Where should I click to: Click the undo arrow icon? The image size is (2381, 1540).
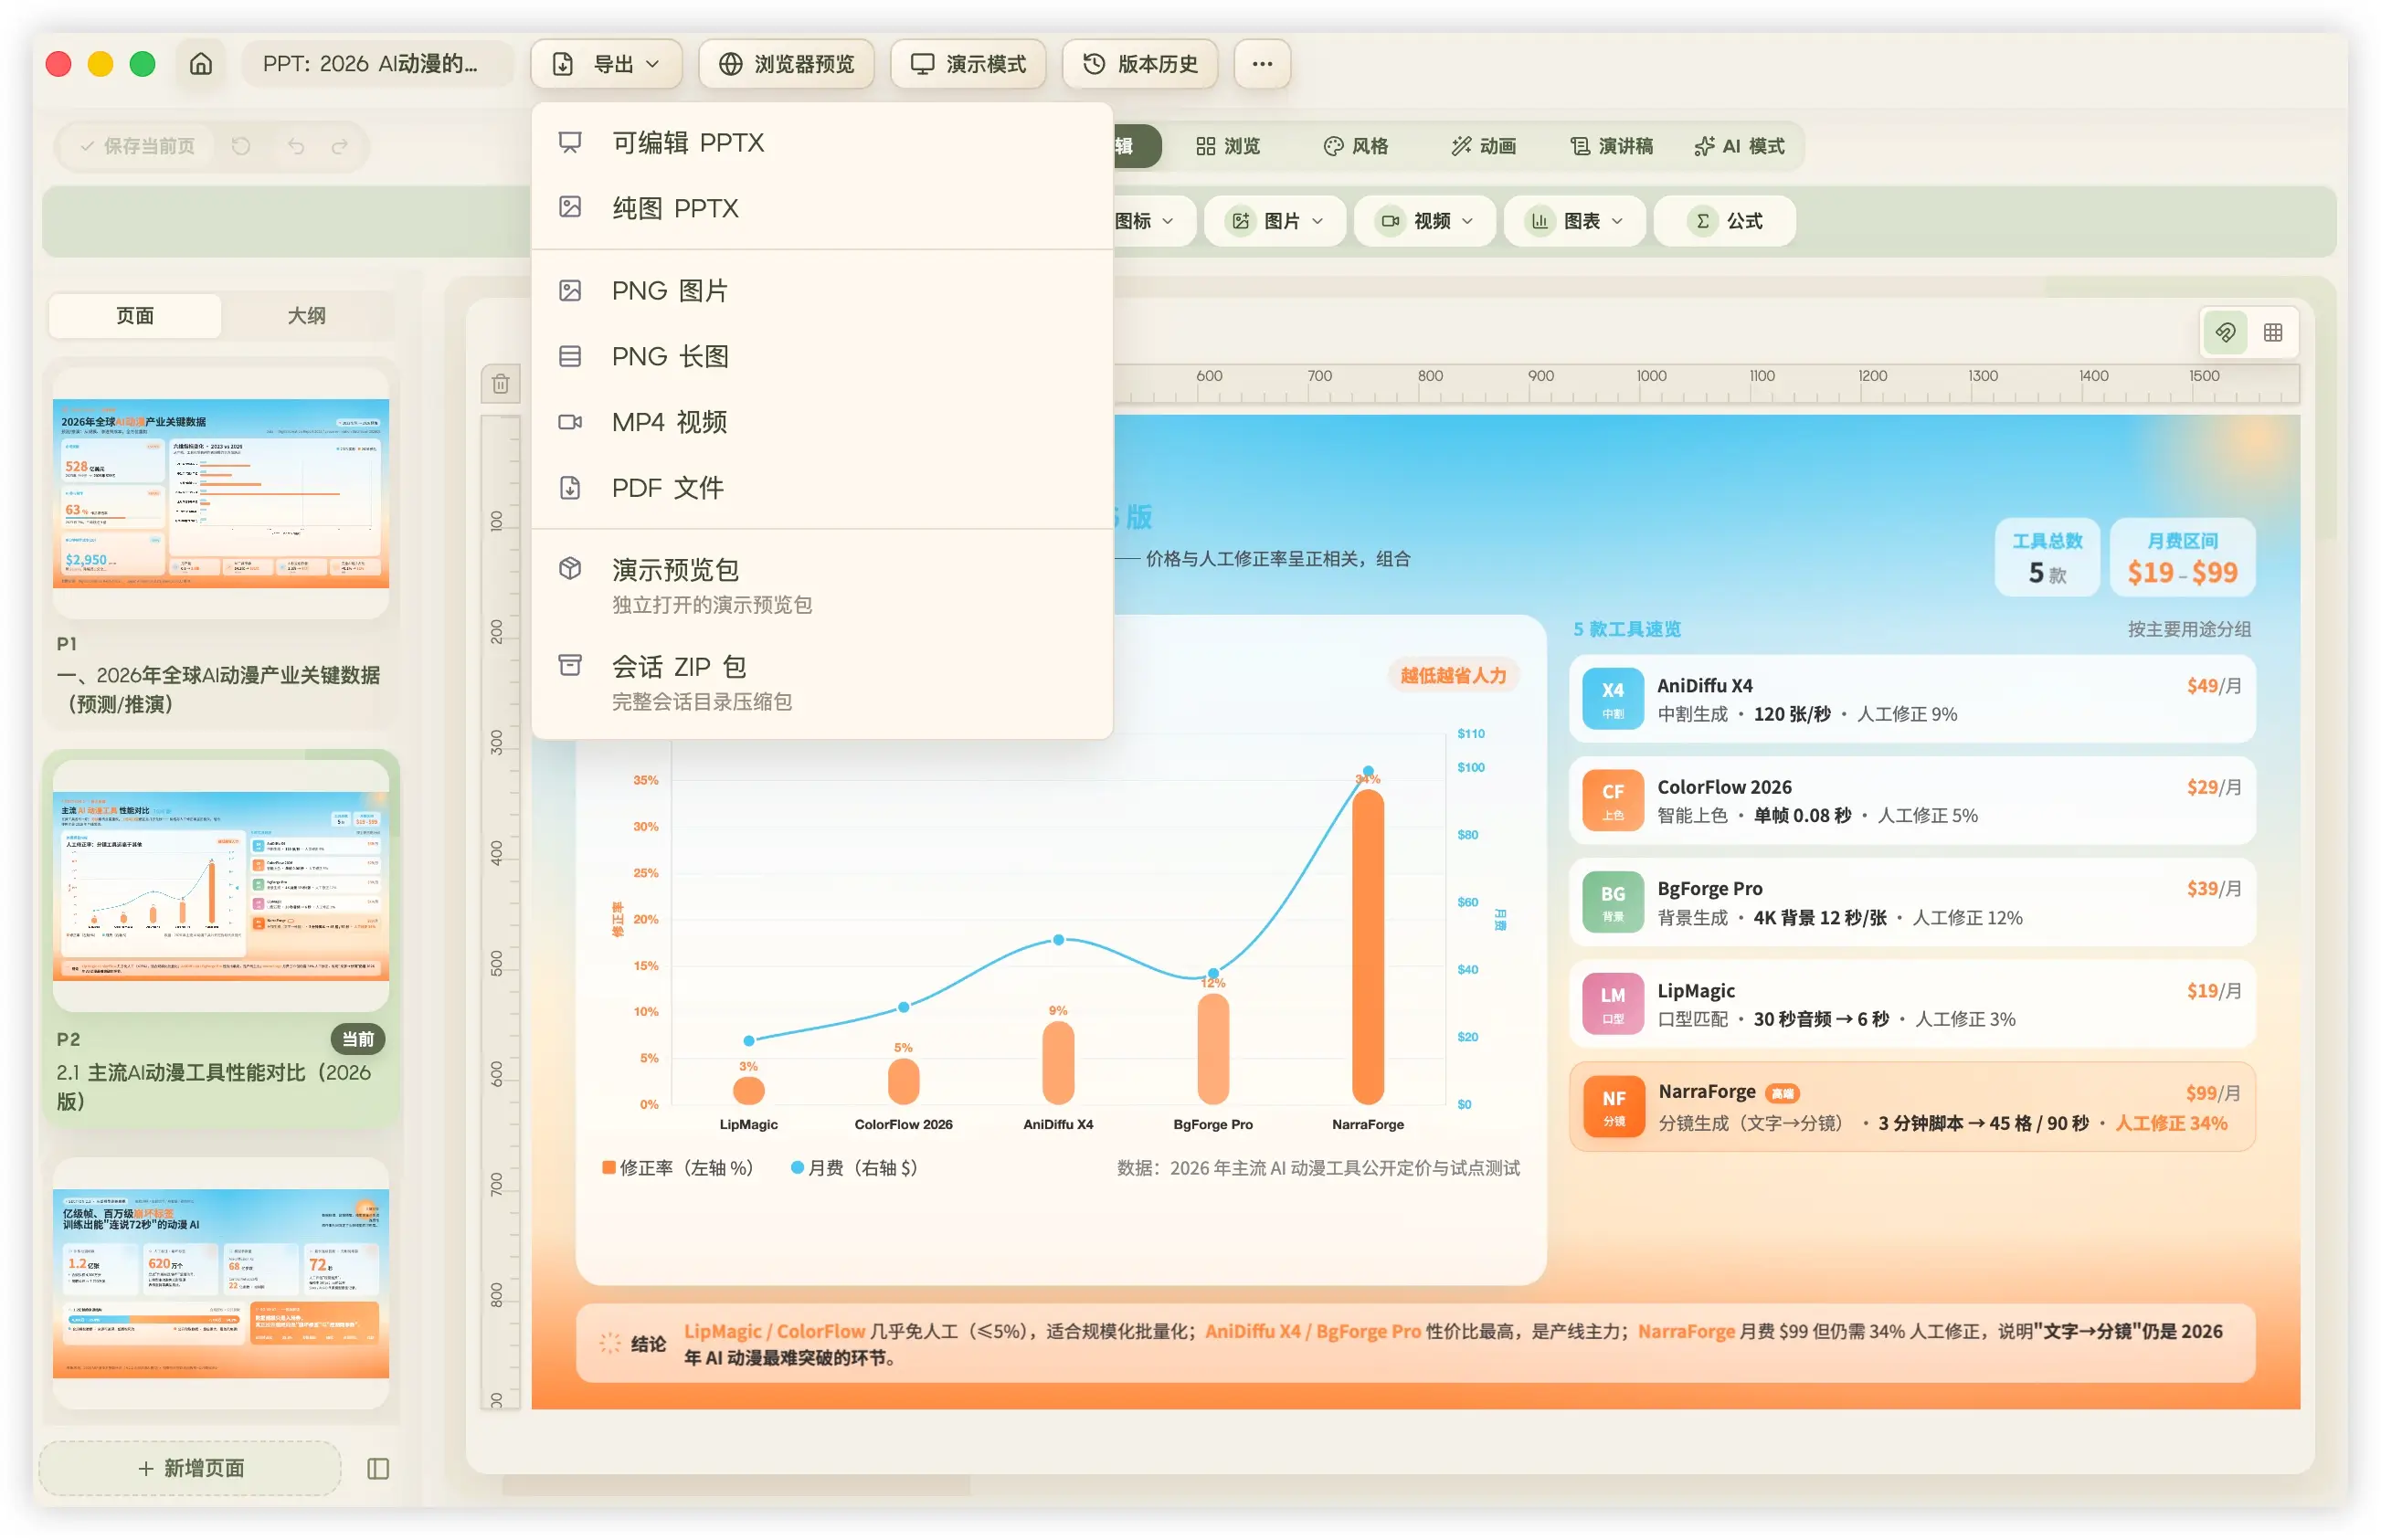[296, 146]
